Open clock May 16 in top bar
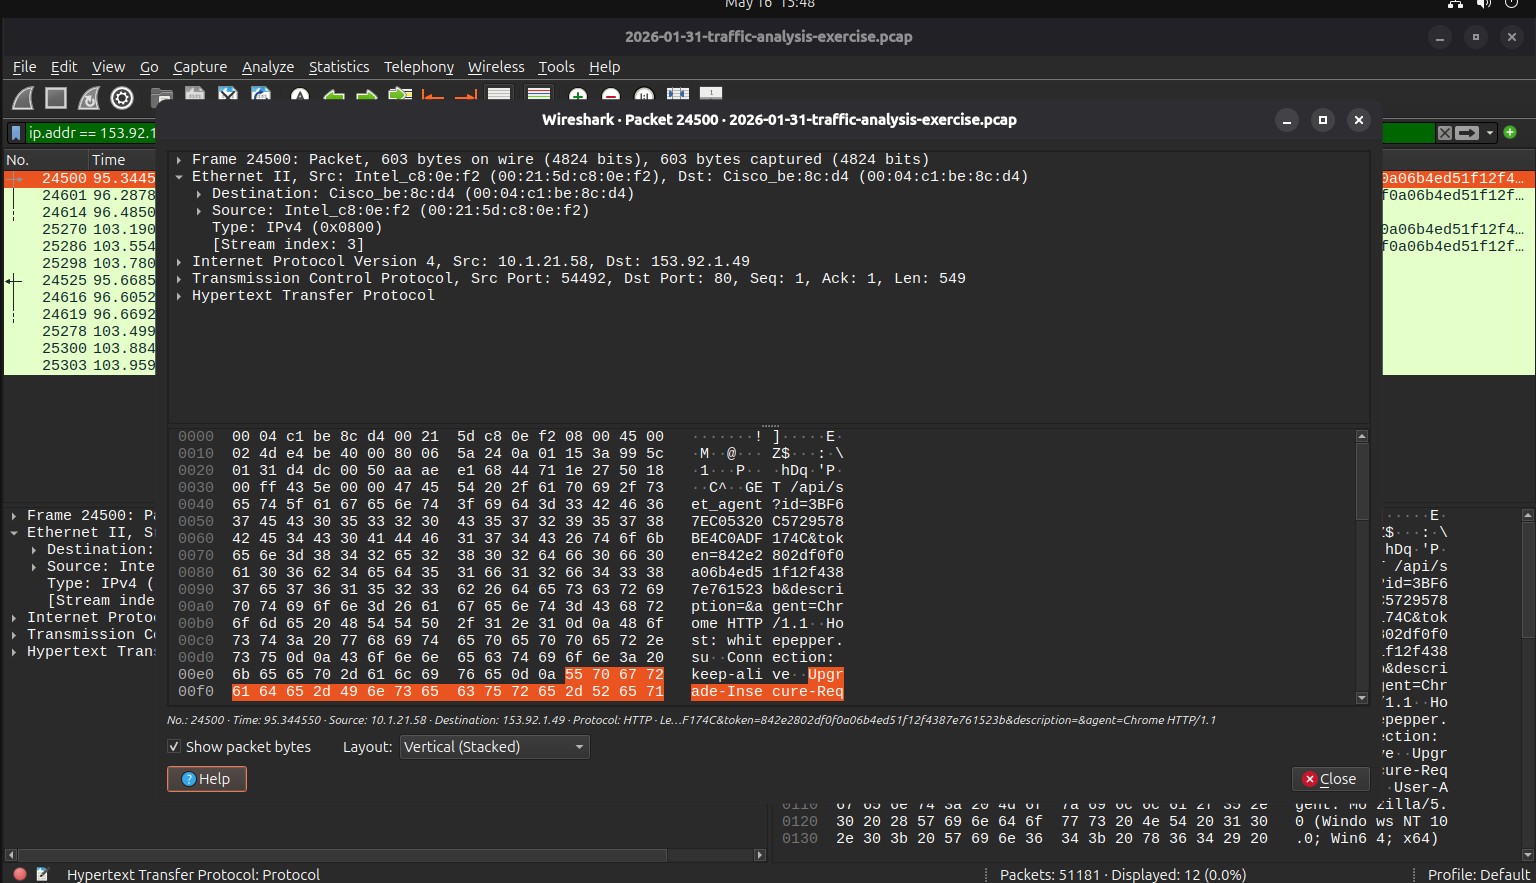 [x=770, y=4]
